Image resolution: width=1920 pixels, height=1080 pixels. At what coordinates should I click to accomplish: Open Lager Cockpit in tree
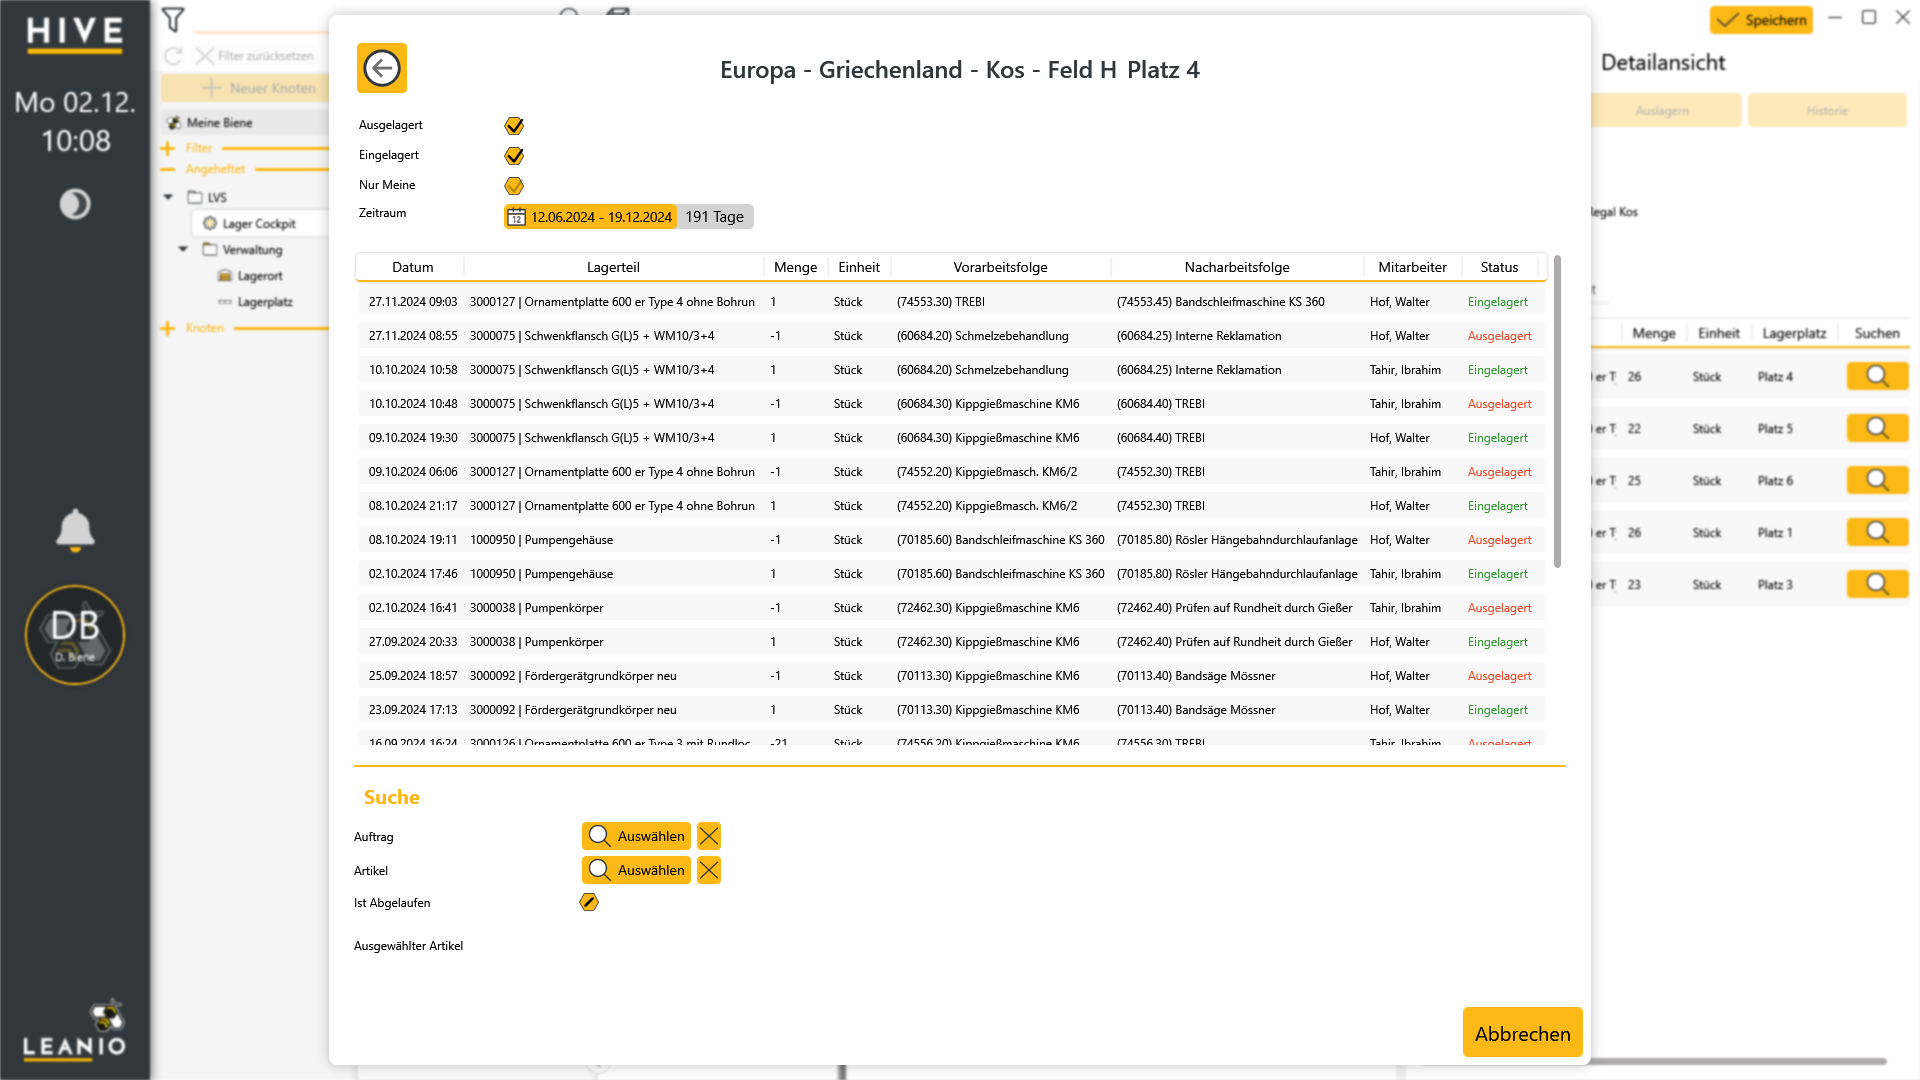point(258,224)
